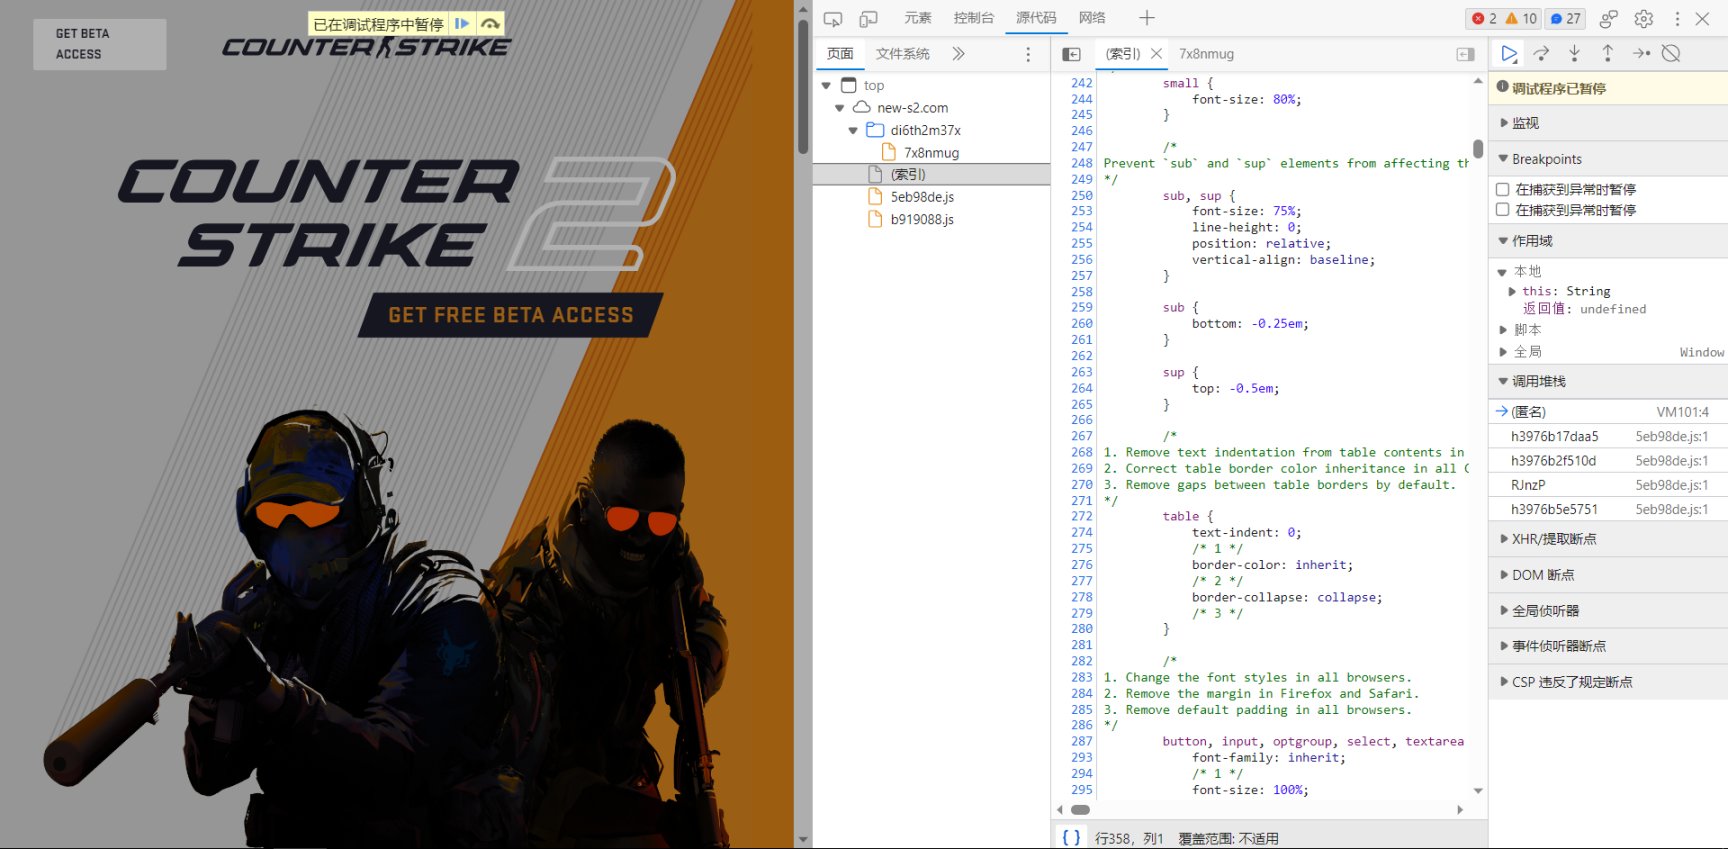Screen dimensions: 1728x849
Task: Resume from the page paused overlay
Action: (x=462, y=23)
